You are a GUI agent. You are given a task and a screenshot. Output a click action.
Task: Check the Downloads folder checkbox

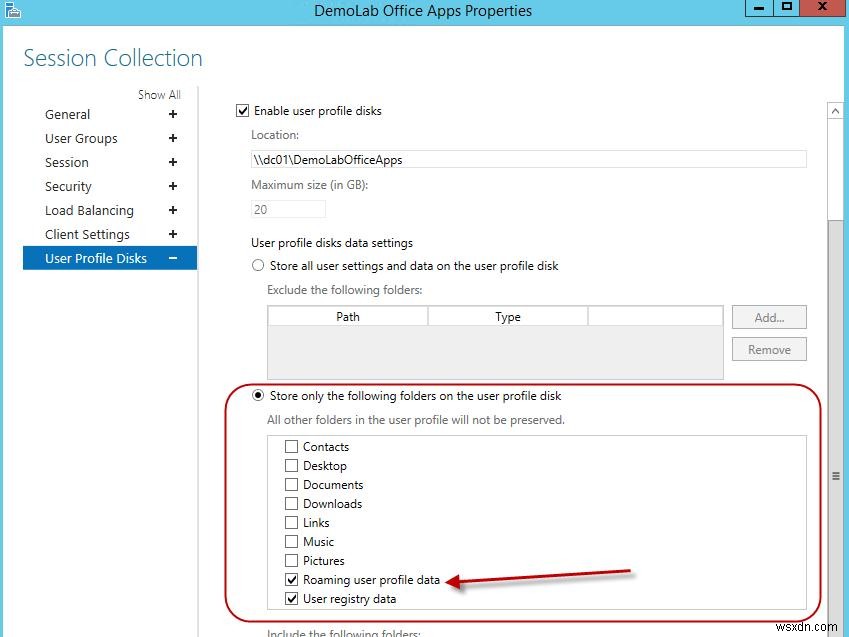point(290,503)
